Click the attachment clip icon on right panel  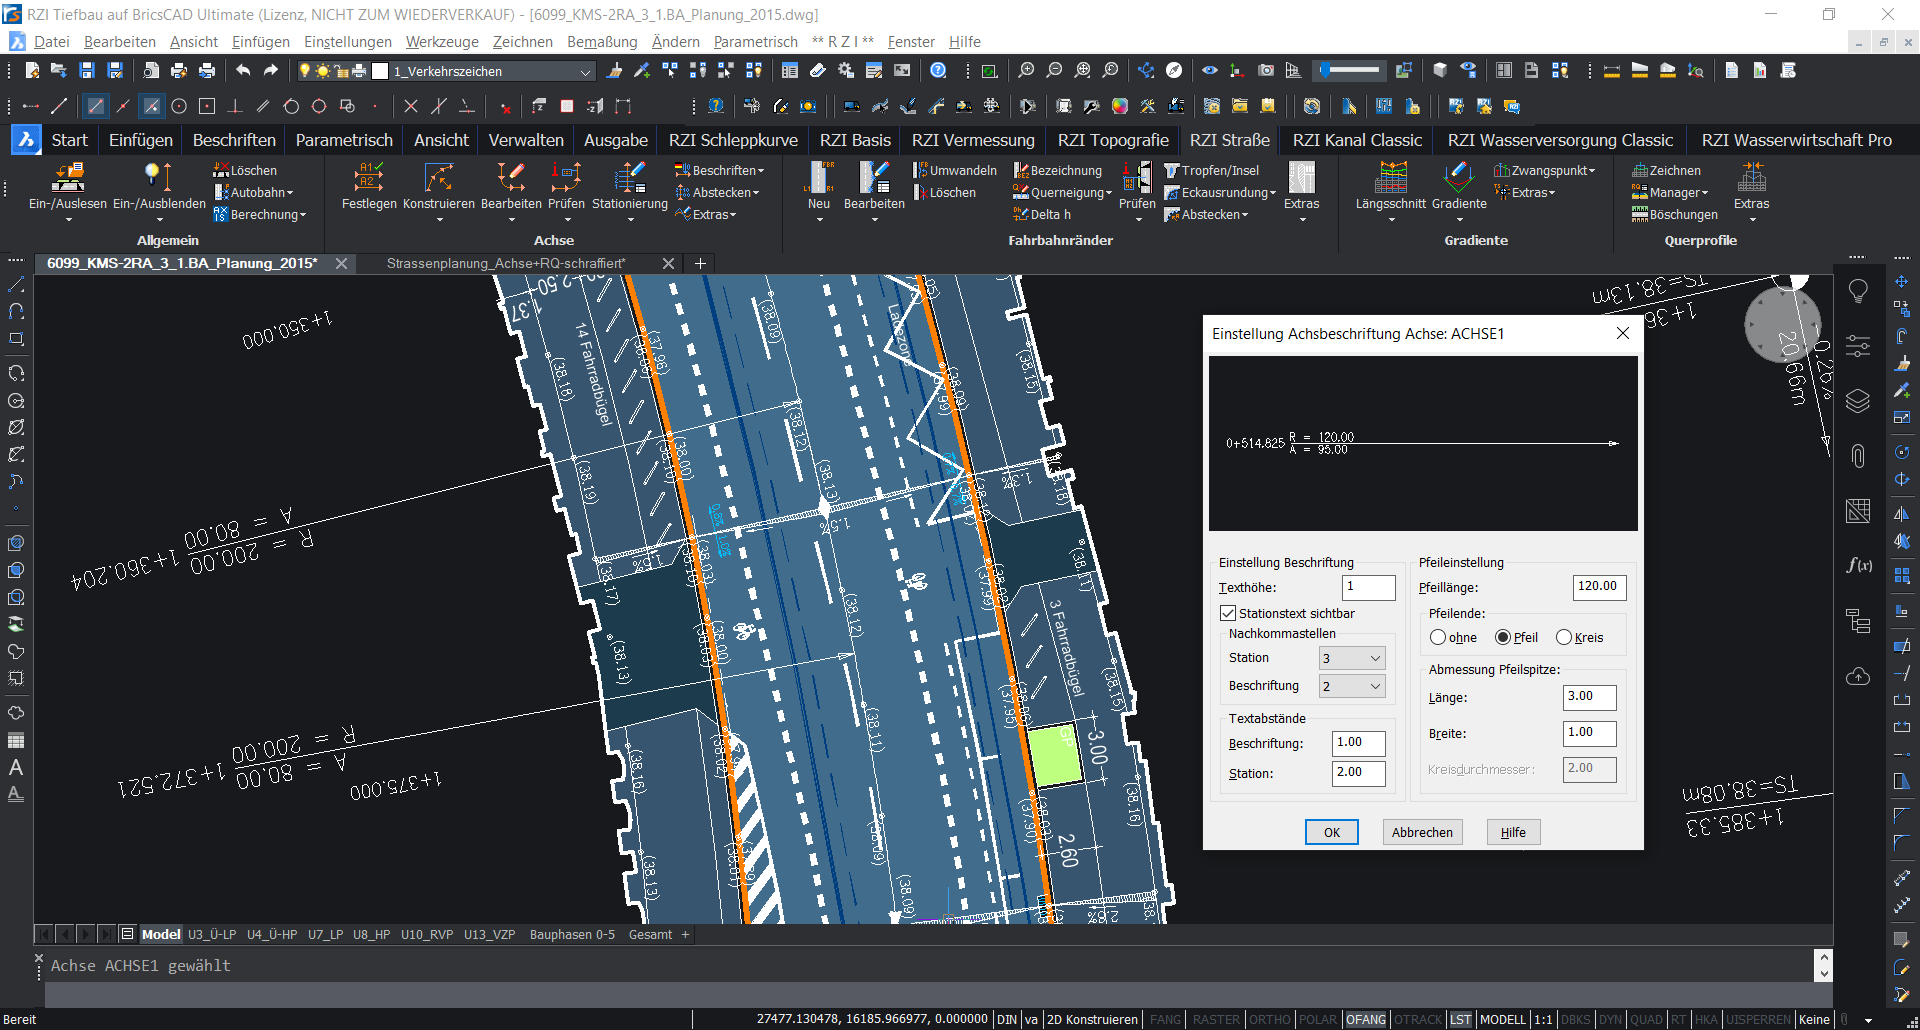[x=1858, y=456]
